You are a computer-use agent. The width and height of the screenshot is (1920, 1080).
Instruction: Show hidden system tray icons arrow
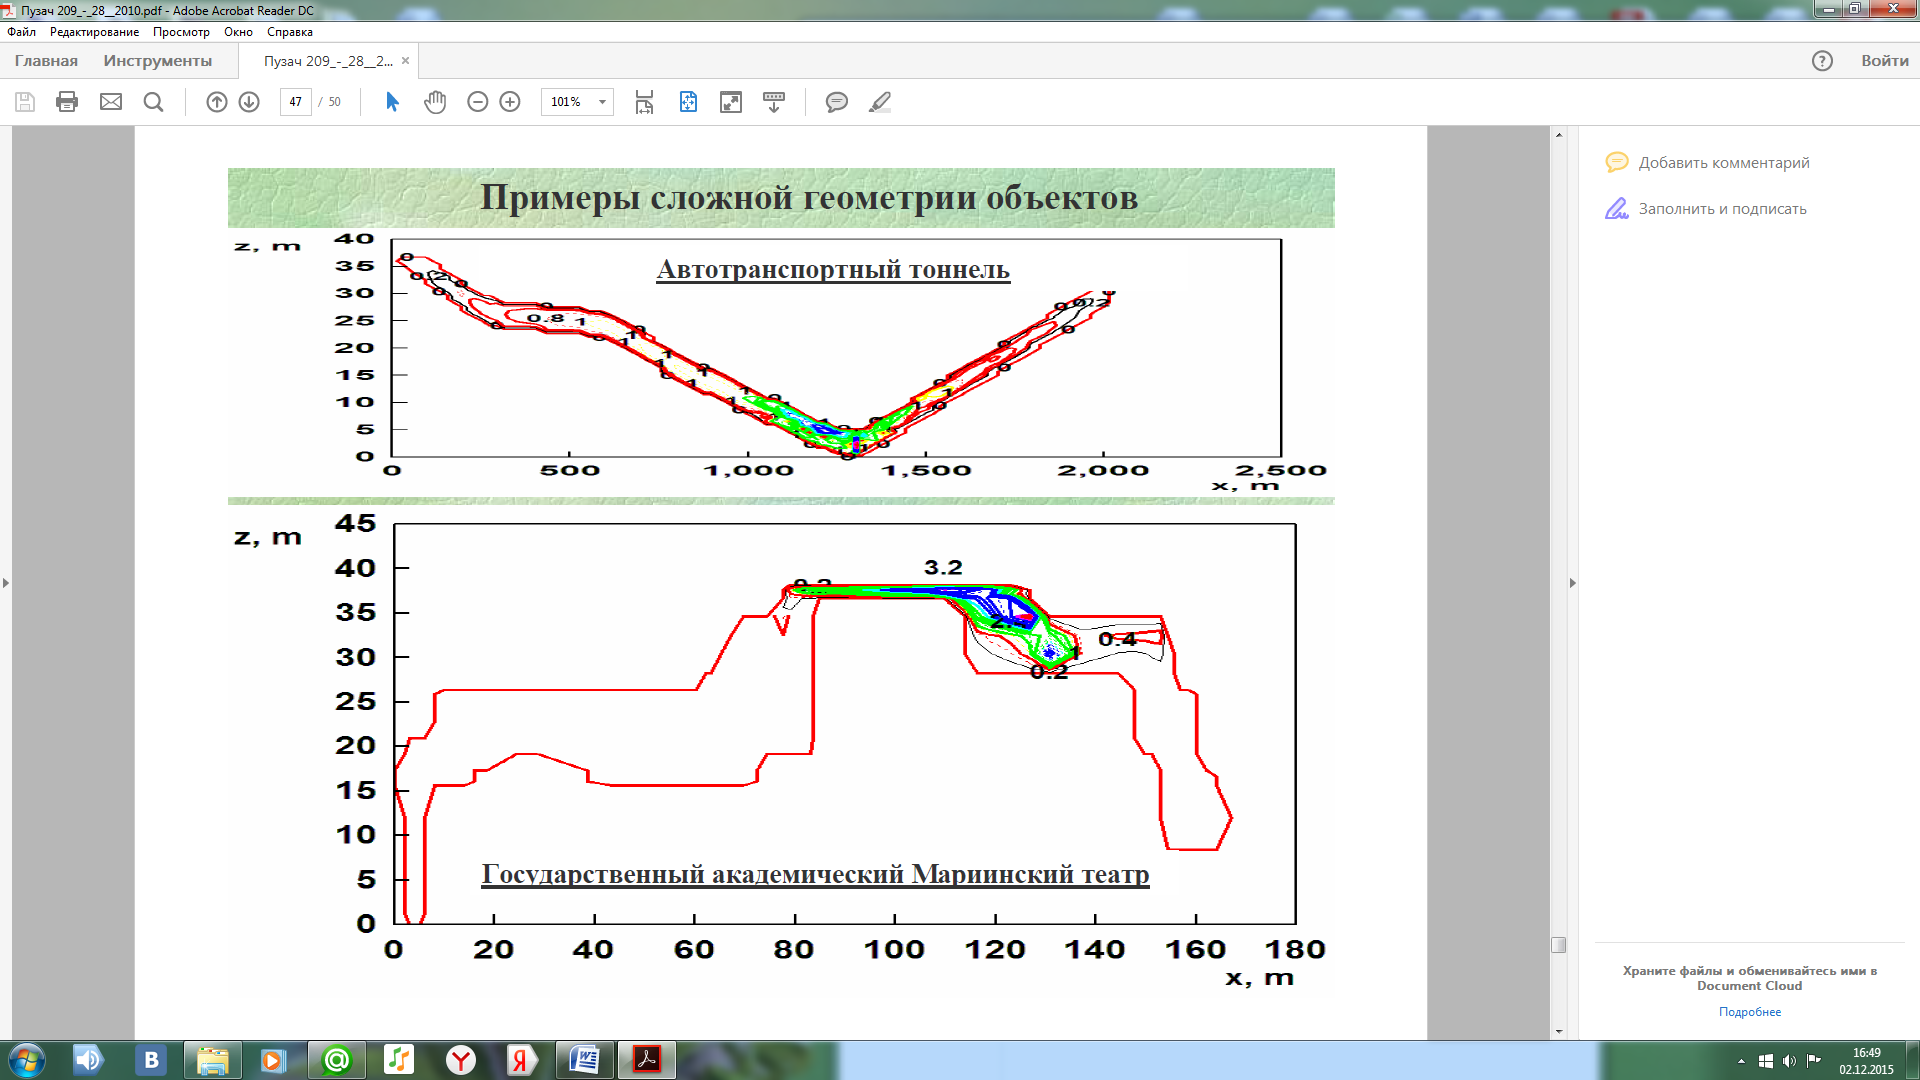click(x=1741, y=1061)
